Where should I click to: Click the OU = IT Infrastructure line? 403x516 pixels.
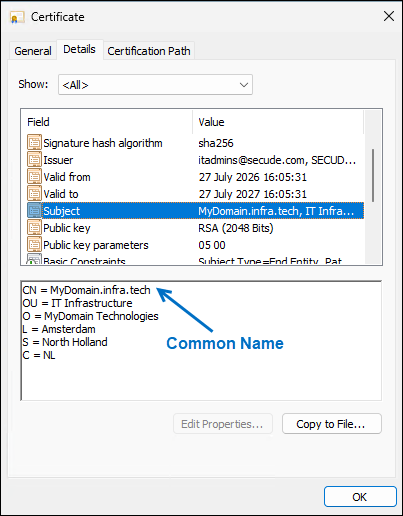pos(77,303)
